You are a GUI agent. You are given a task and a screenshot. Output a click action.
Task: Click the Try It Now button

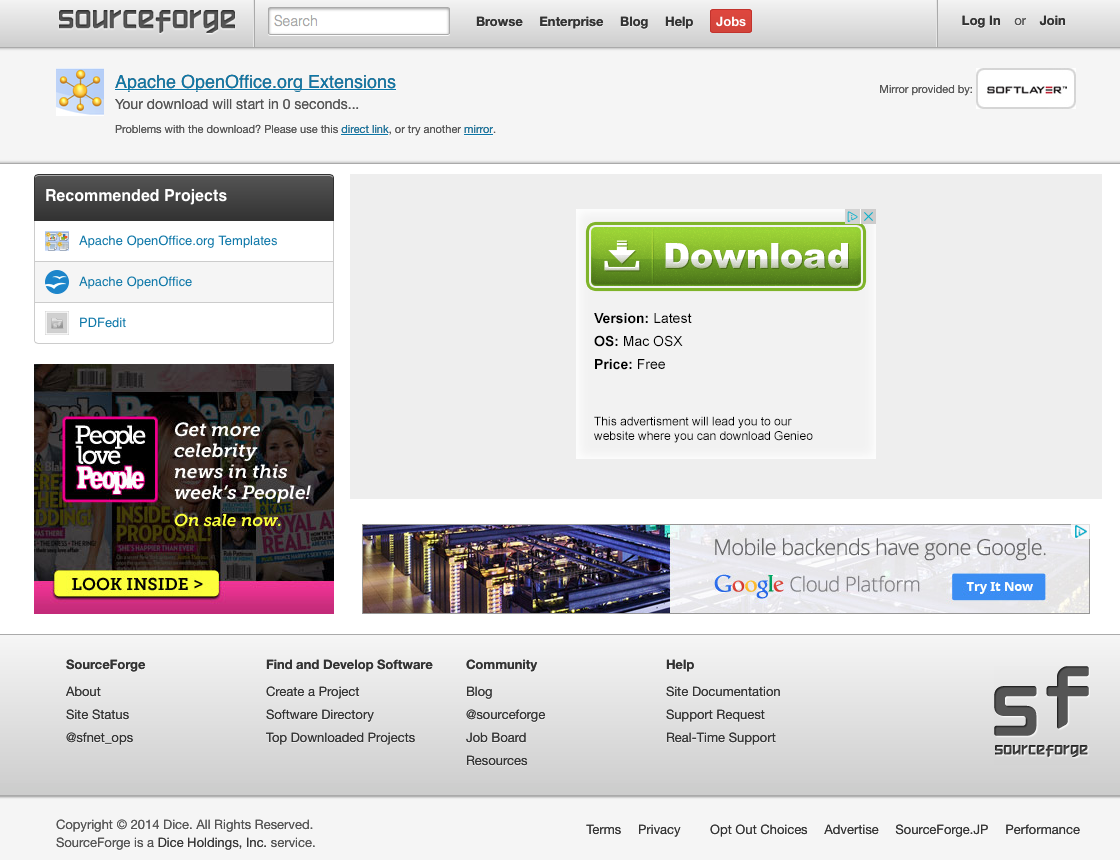pos(999,586)
